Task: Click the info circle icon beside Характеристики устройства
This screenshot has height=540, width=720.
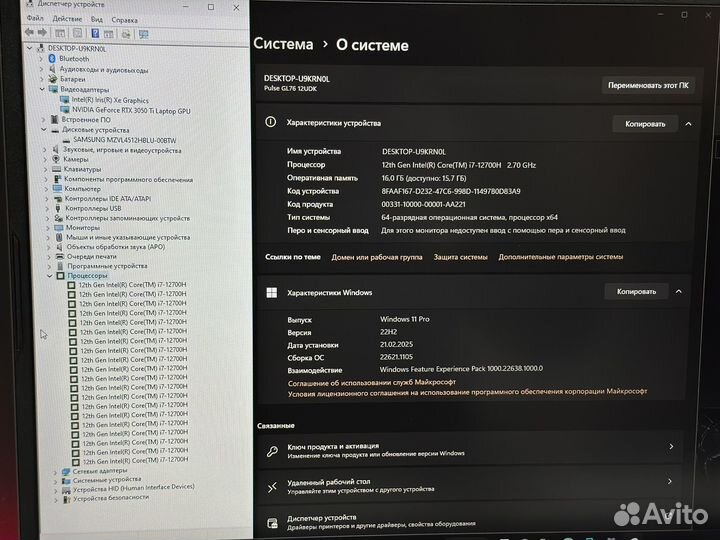Action: [x=270, y=122]
